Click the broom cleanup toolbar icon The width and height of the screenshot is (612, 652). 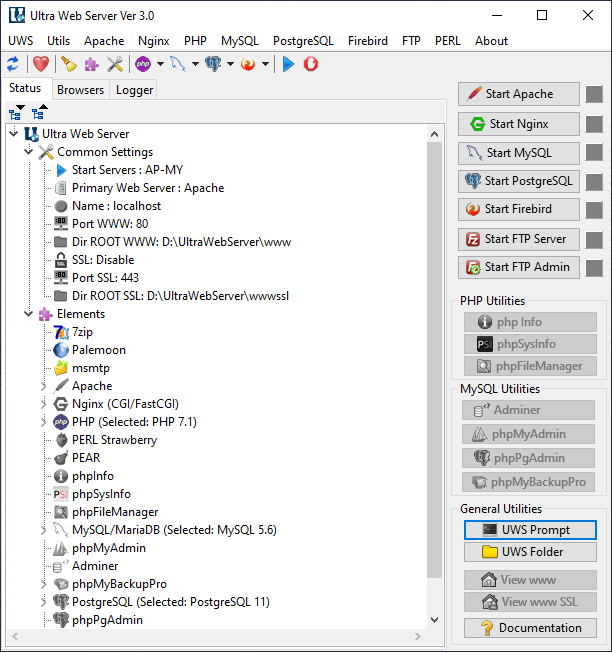click(x=69, y=64)
